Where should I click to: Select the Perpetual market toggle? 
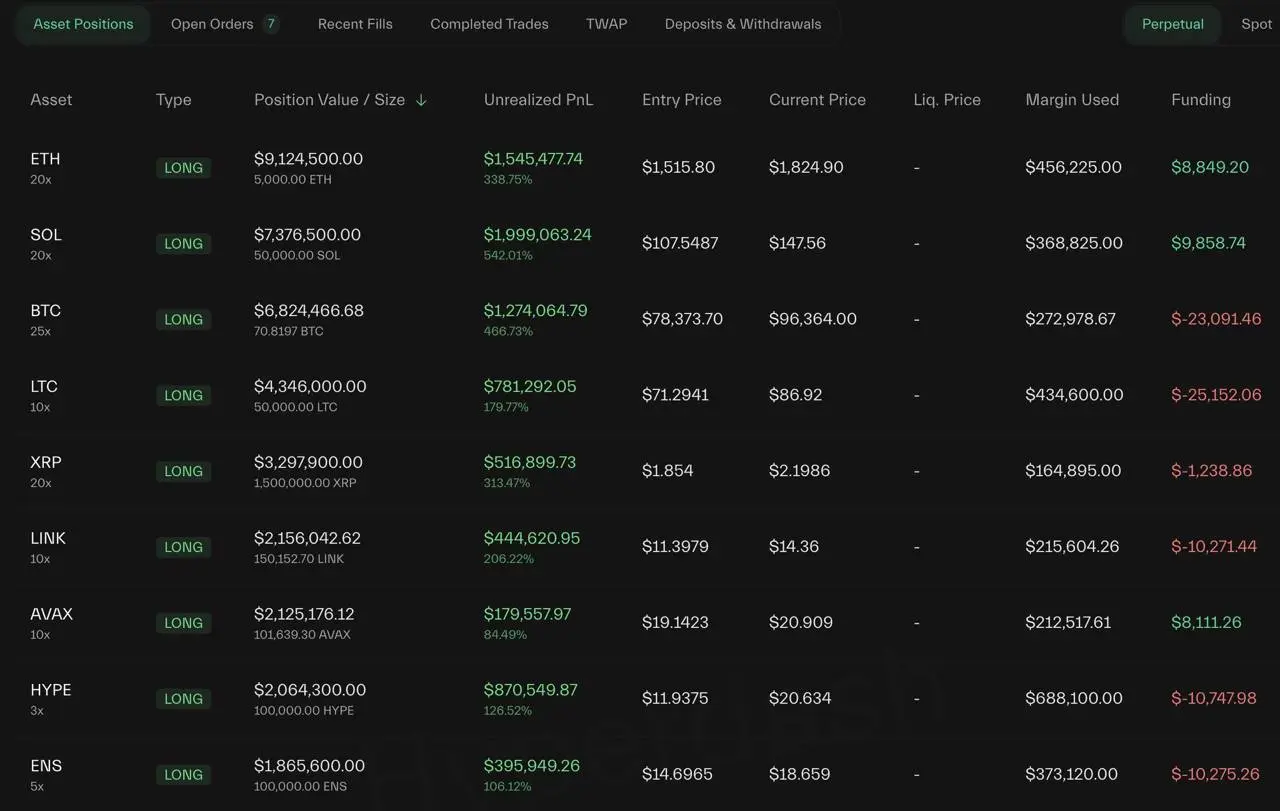click(1173, 24)
